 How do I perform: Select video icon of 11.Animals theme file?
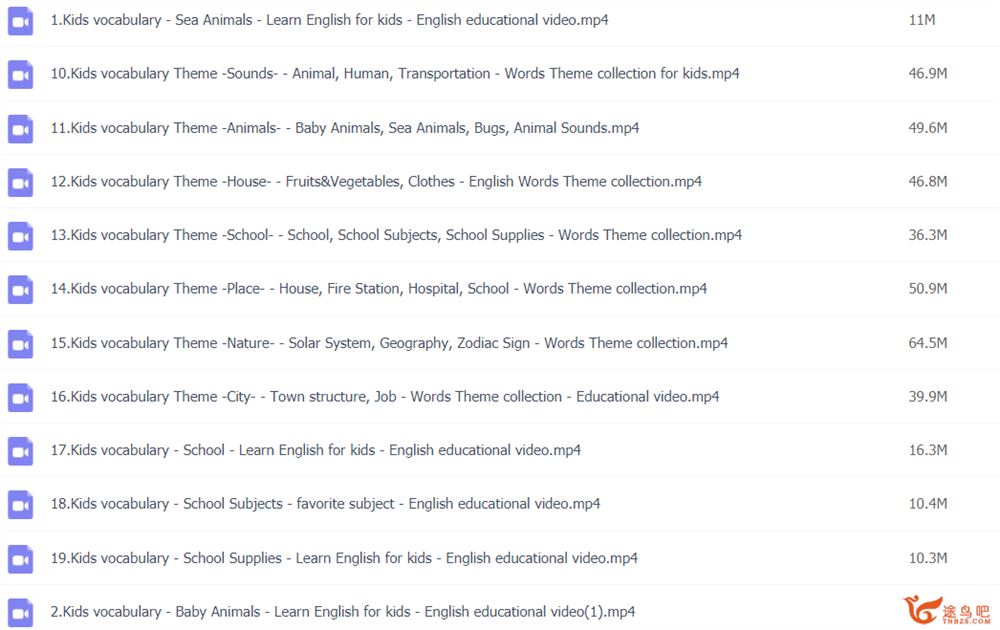pos(20,128)
